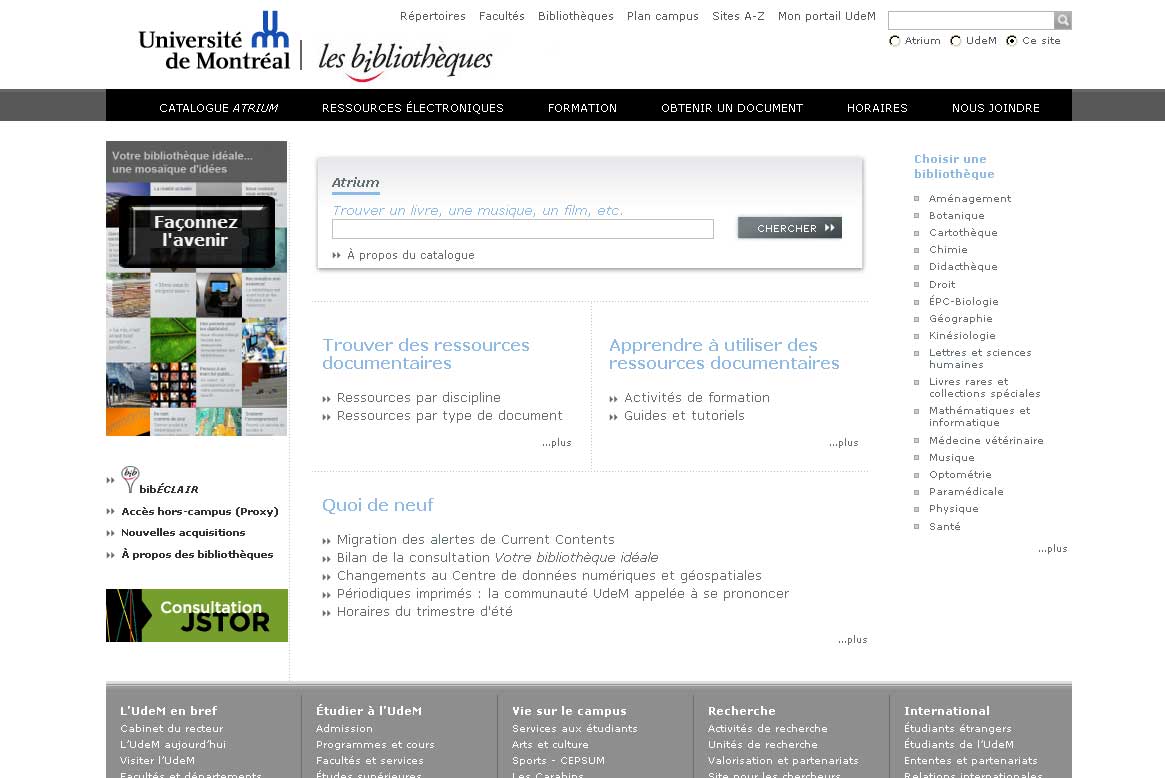Focus the Atrium catalogue search field
The image size is (1165, 778).
[x=522, y=229]
